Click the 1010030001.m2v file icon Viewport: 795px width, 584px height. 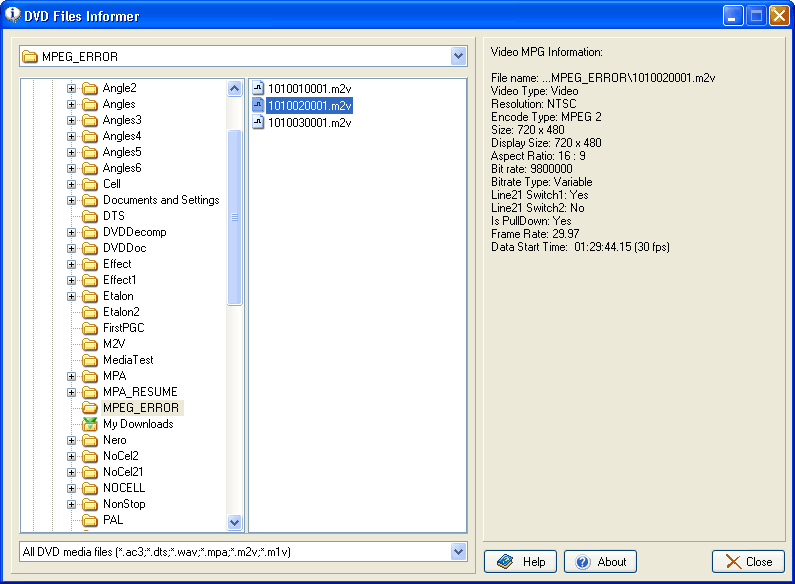258,122
